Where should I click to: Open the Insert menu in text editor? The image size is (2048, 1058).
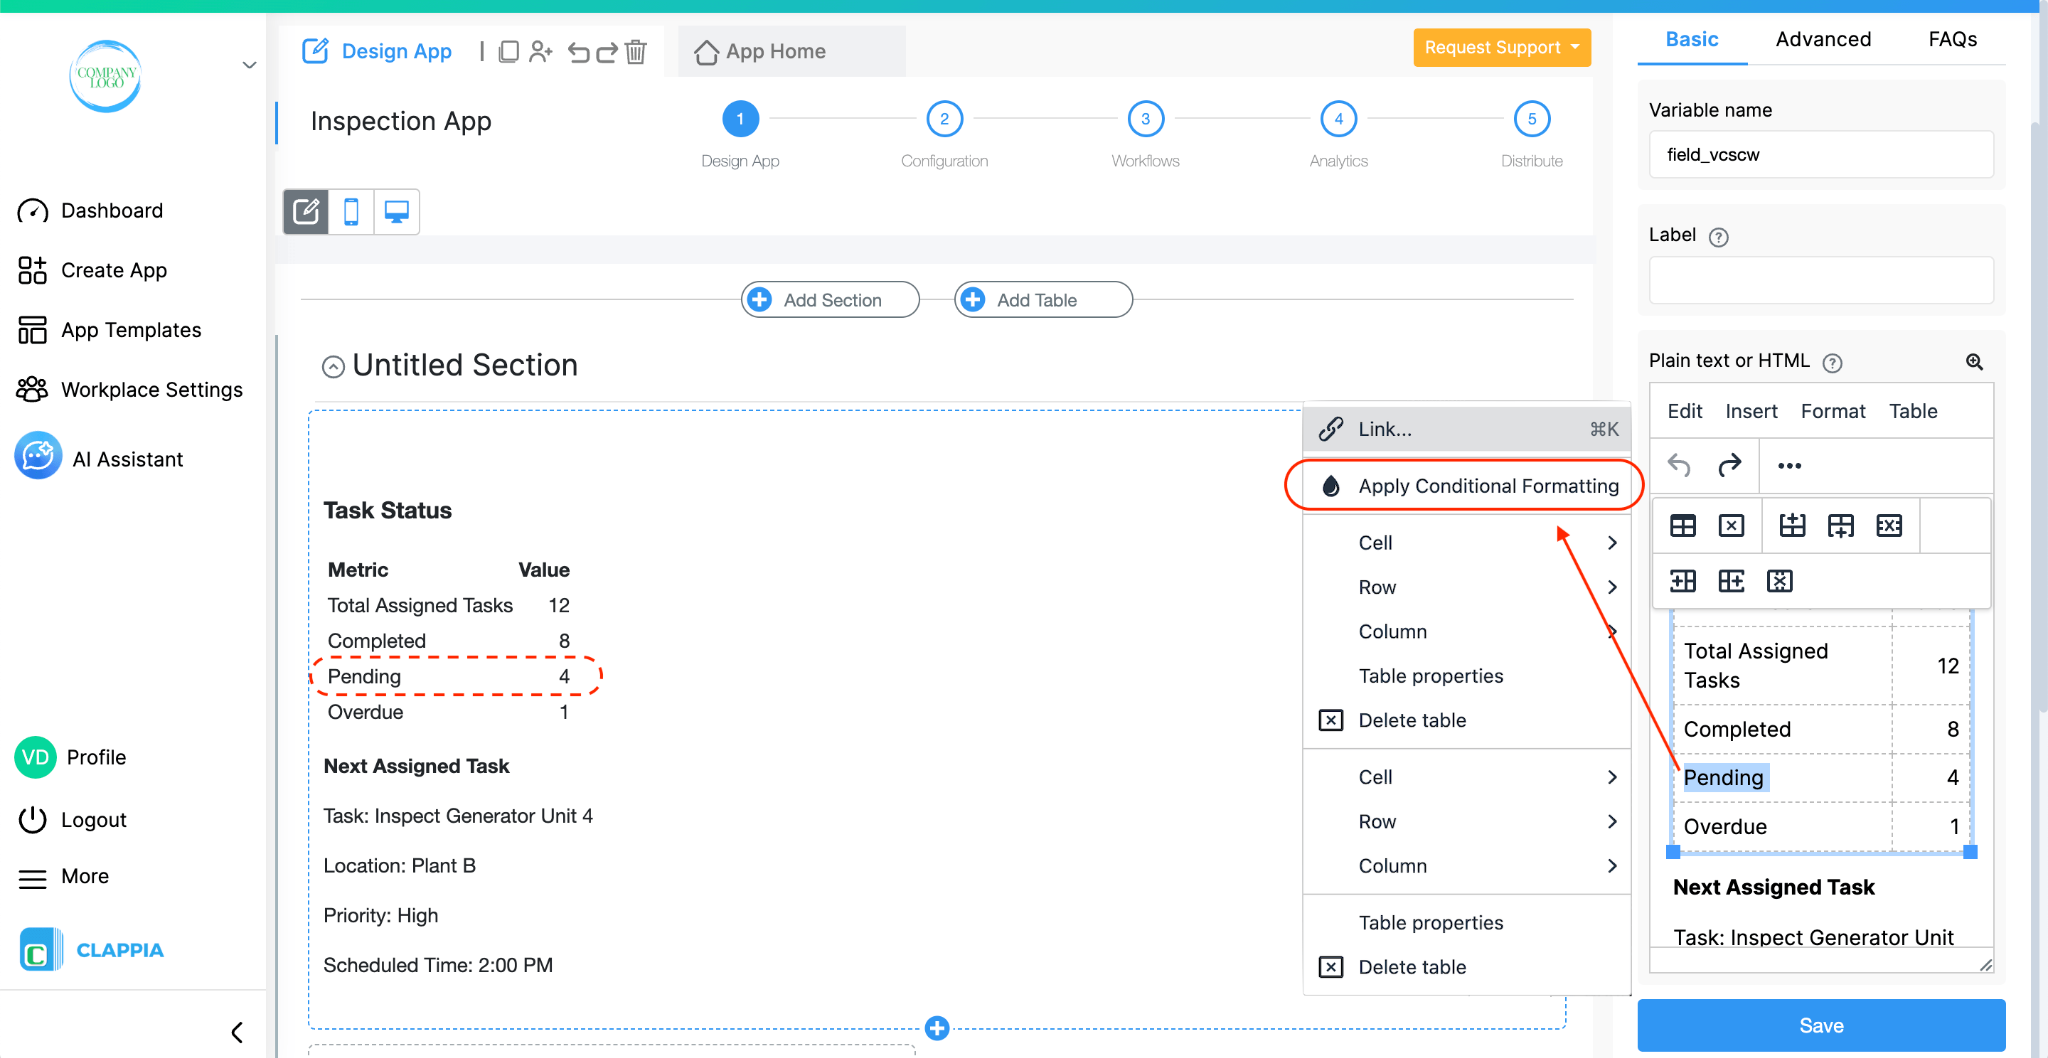[x=1751, y=411]
